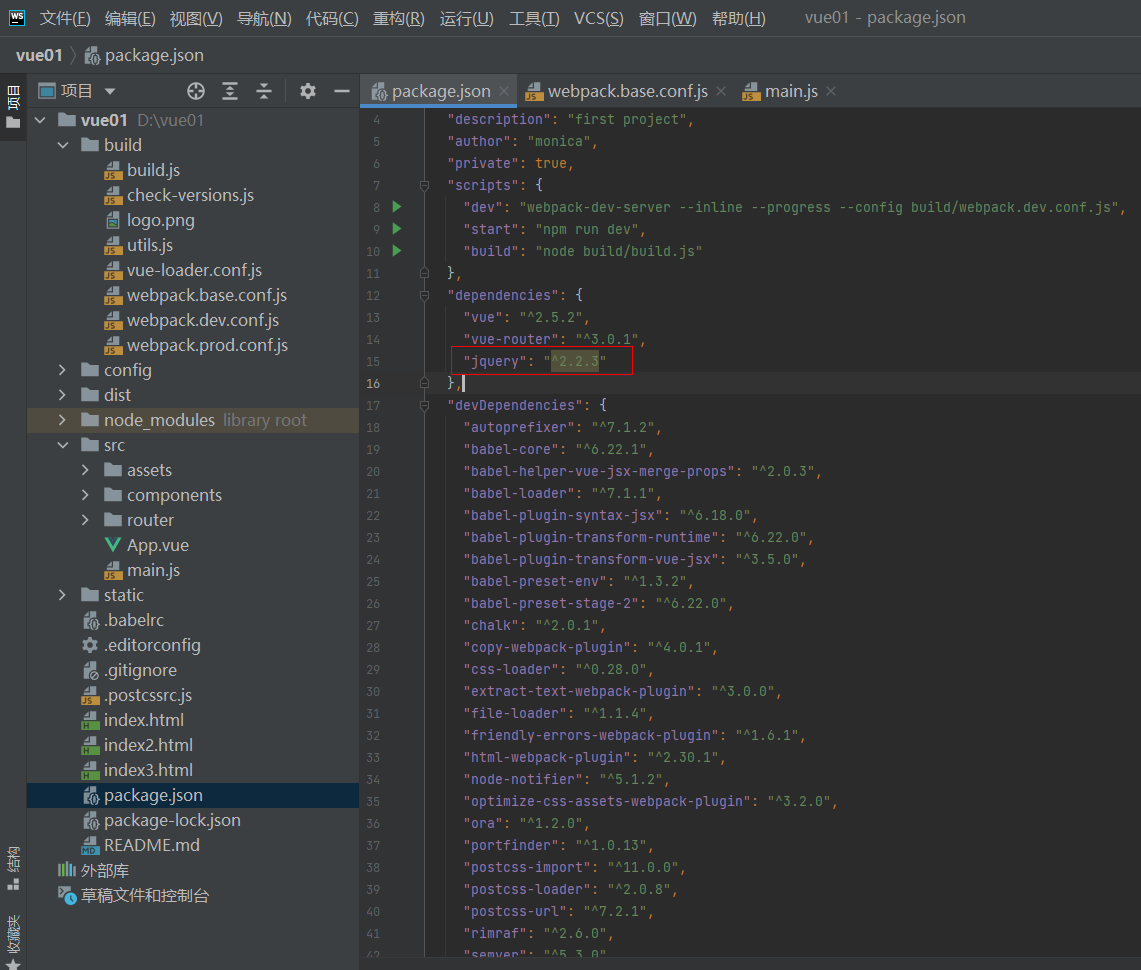Select package-lock.json in project tree
Screen dimensions: 1141x970
pyautogui.click(x=172, y=820)
